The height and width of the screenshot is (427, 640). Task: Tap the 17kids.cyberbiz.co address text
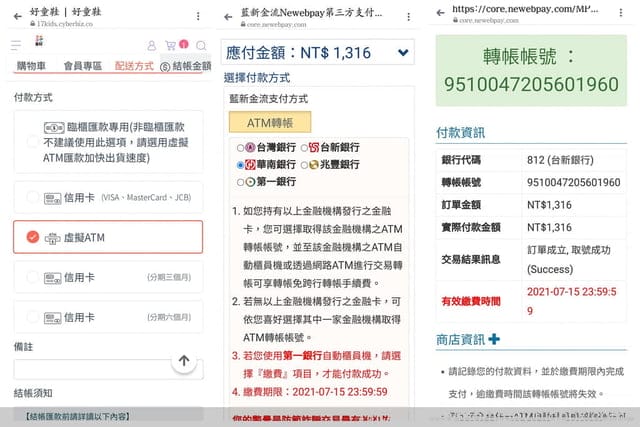pyautogui.click(x=64, y=24)
